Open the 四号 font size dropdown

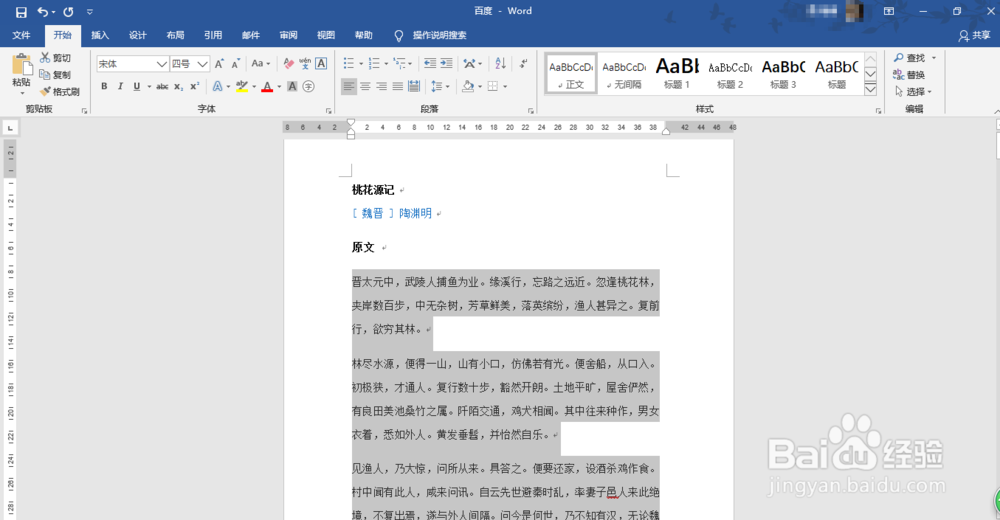[202, 64]
